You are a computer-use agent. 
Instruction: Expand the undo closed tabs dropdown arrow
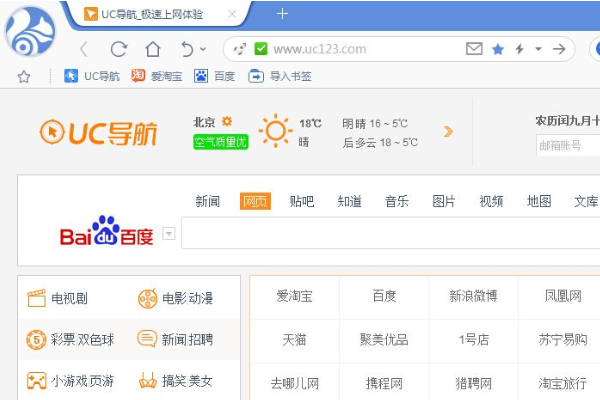(x=203, y=49)
